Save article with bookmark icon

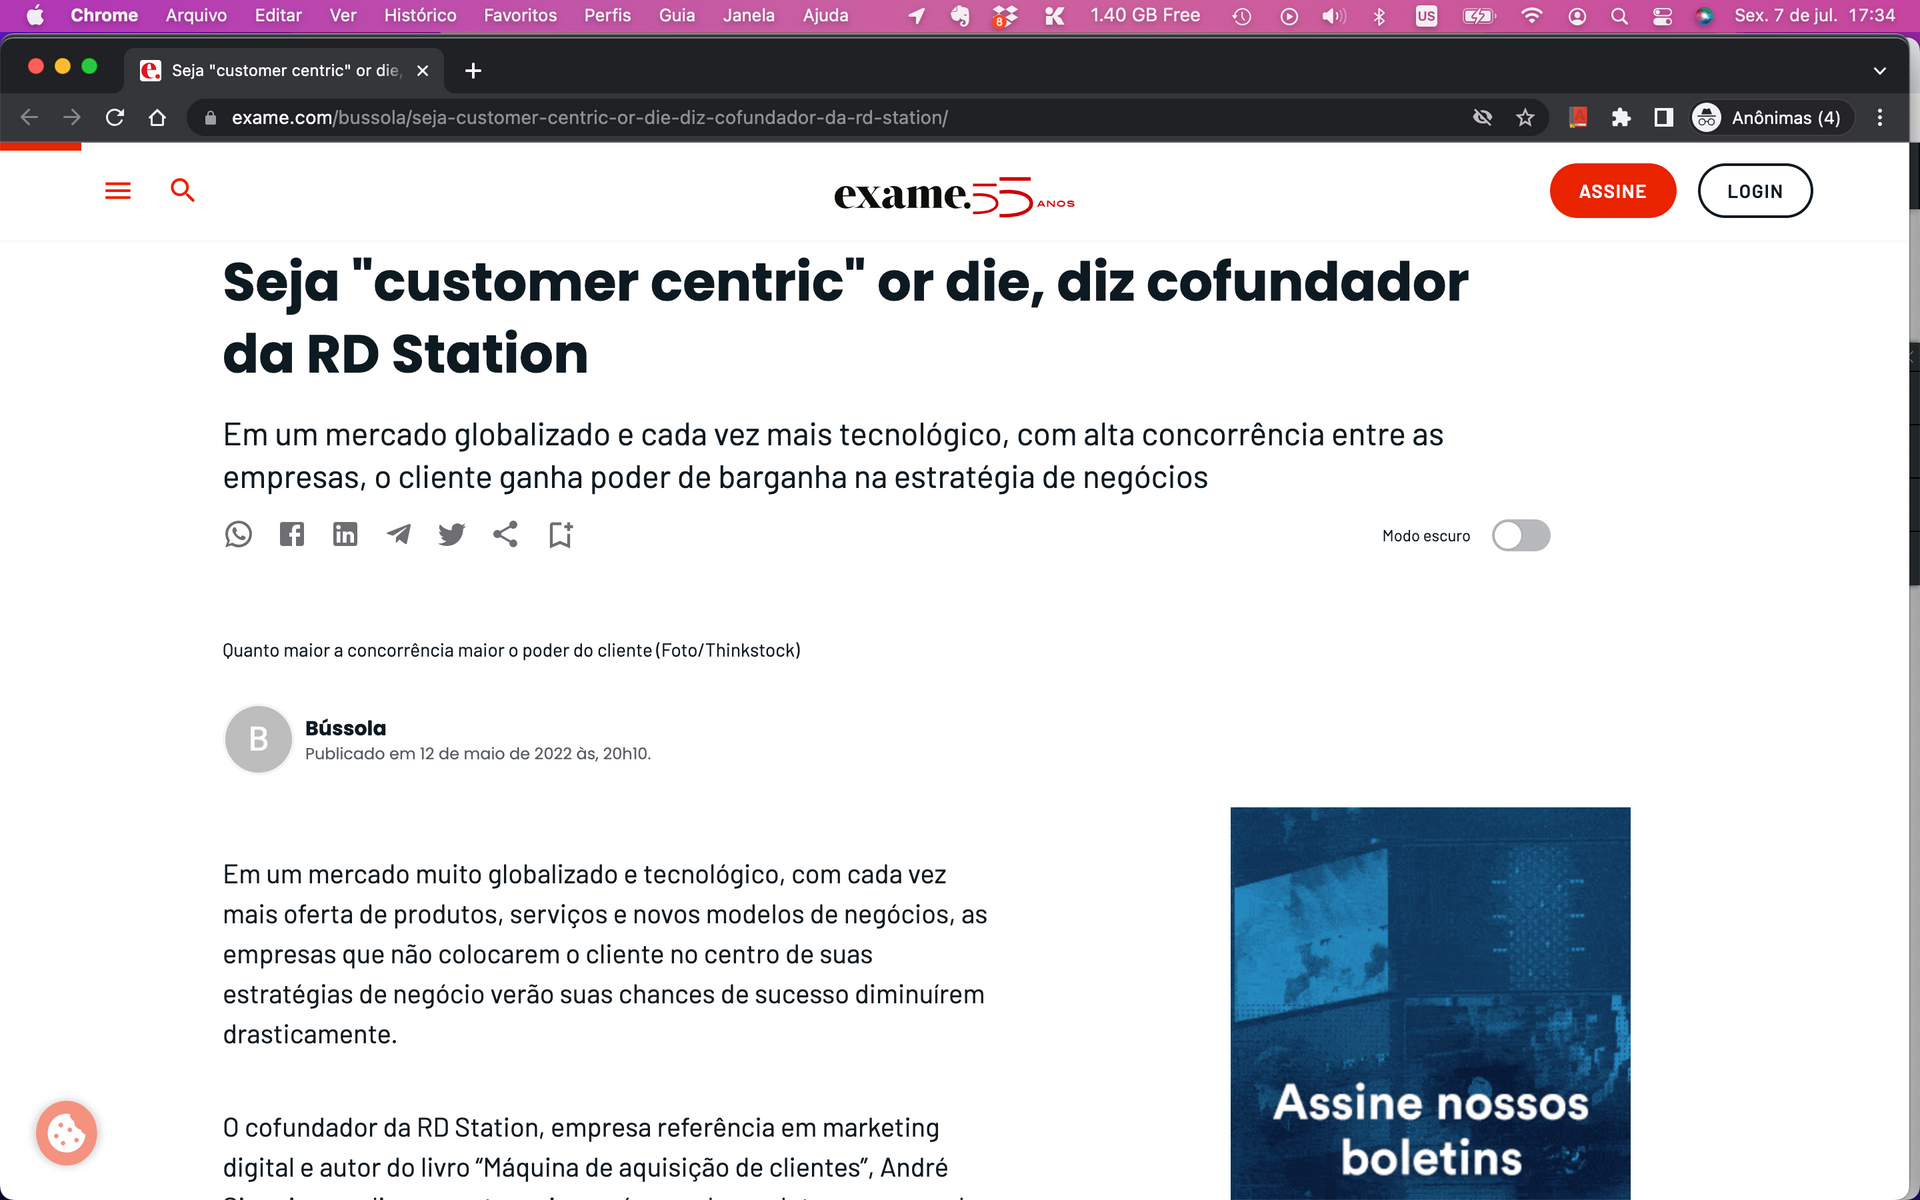[x=560, y=534]
